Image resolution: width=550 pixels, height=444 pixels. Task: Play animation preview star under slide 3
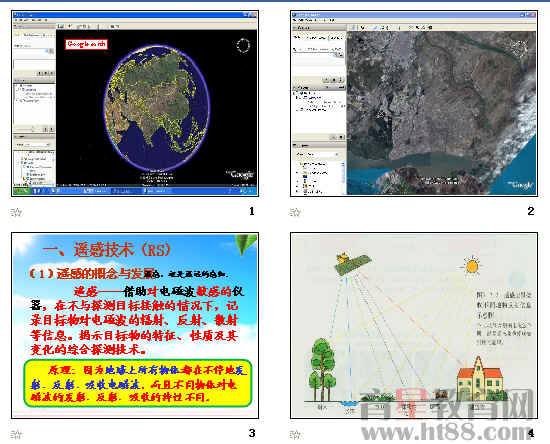[16, 435]
